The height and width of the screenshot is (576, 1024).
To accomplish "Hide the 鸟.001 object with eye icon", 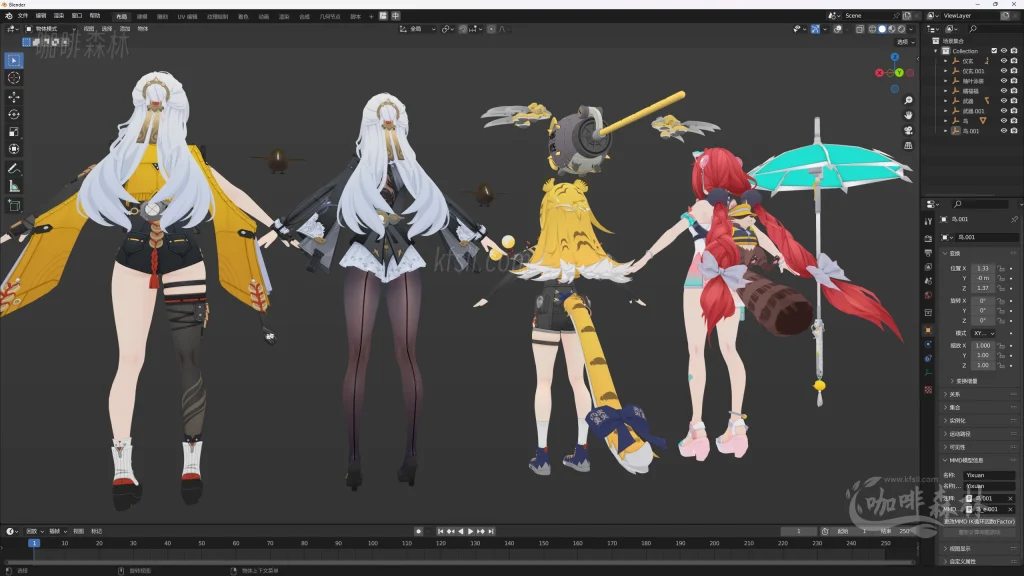I will 1004,131.
